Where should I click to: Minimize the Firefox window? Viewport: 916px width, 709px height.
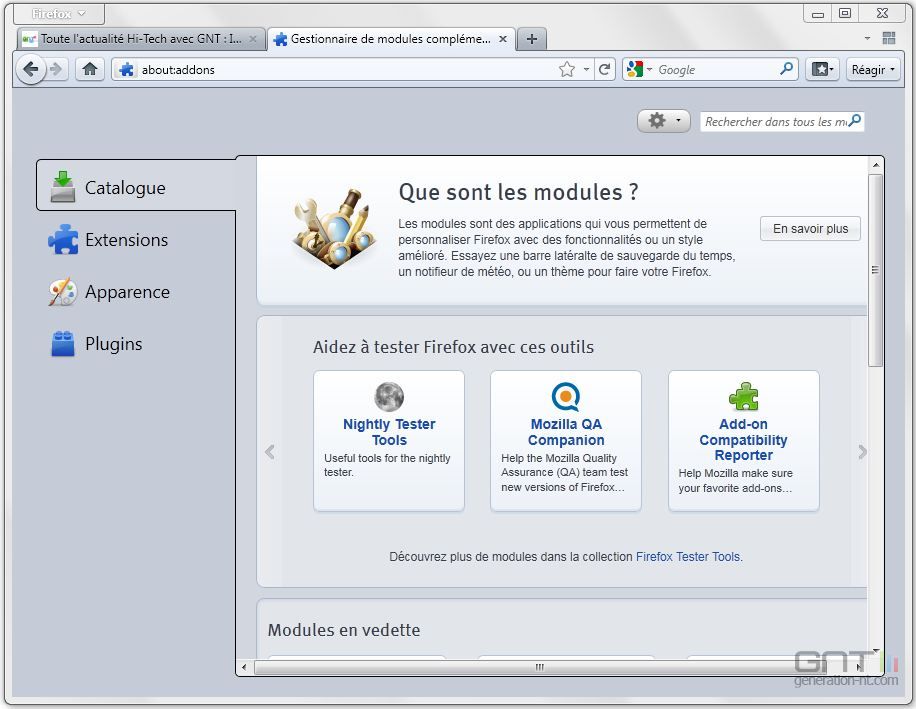[818, 14]
